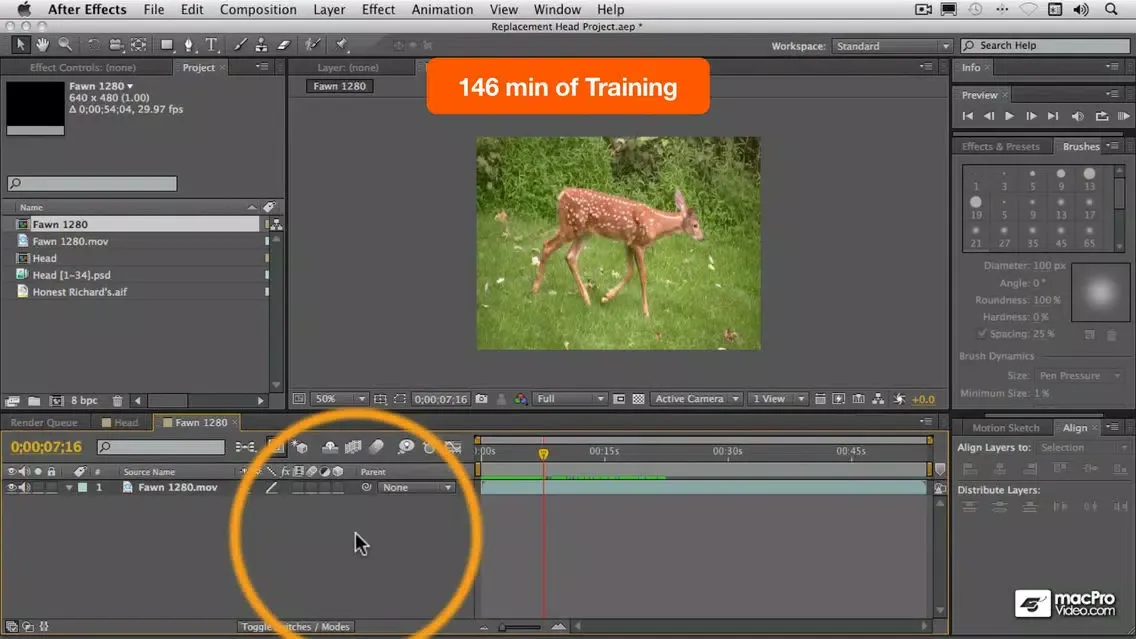Open the Graph Editor in timeline

454,447
